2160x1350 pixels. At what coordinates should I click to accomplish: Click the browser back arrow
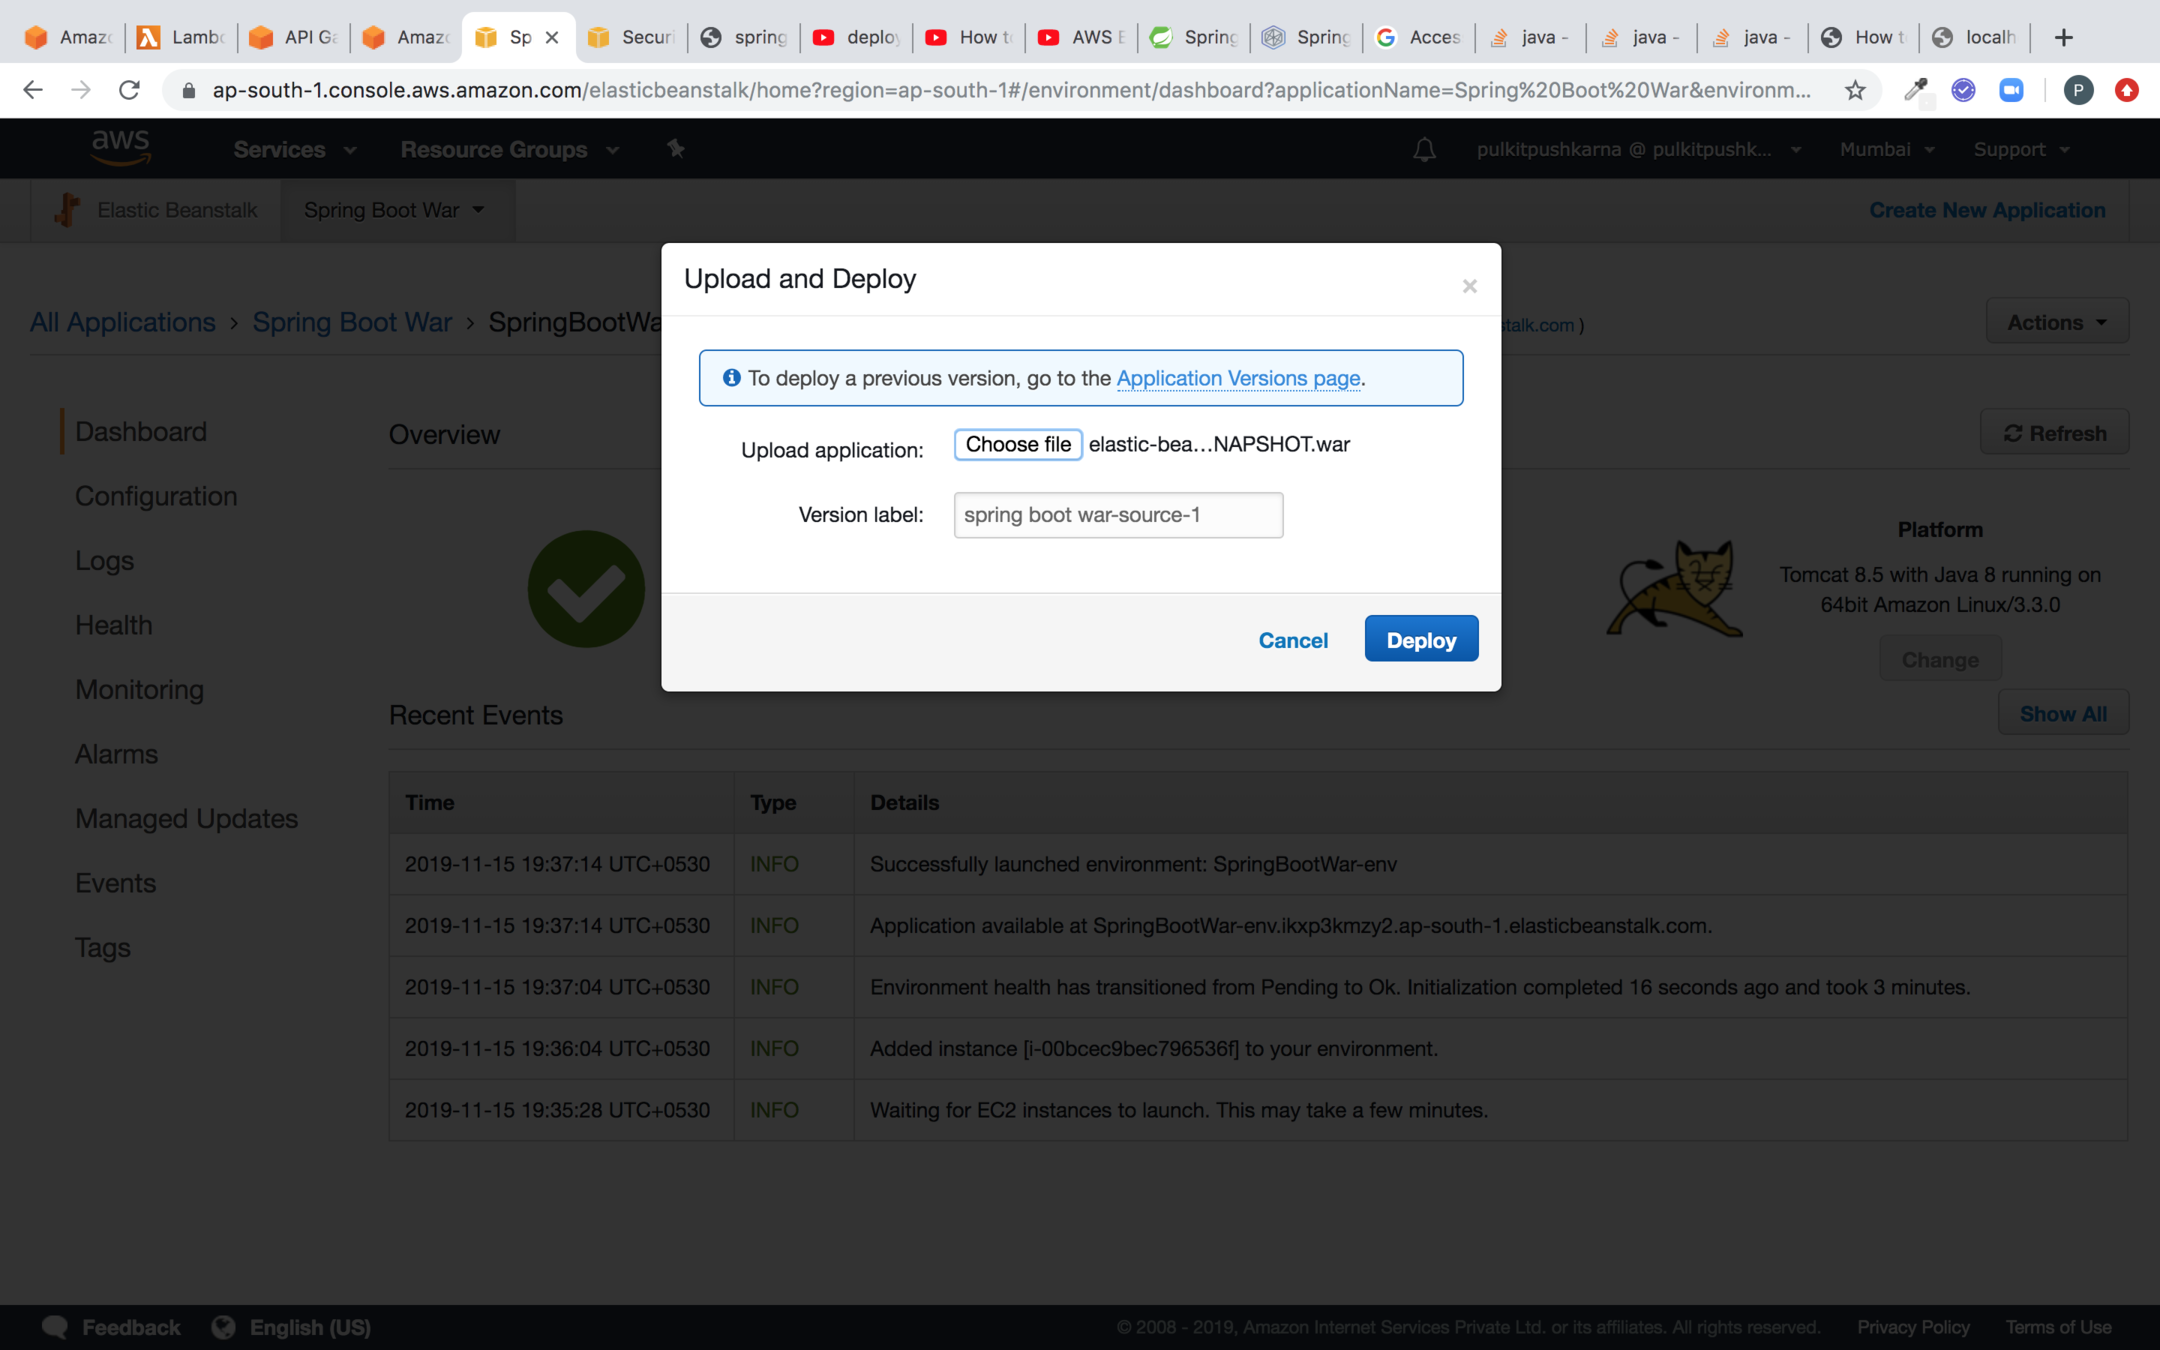[33, 90]
